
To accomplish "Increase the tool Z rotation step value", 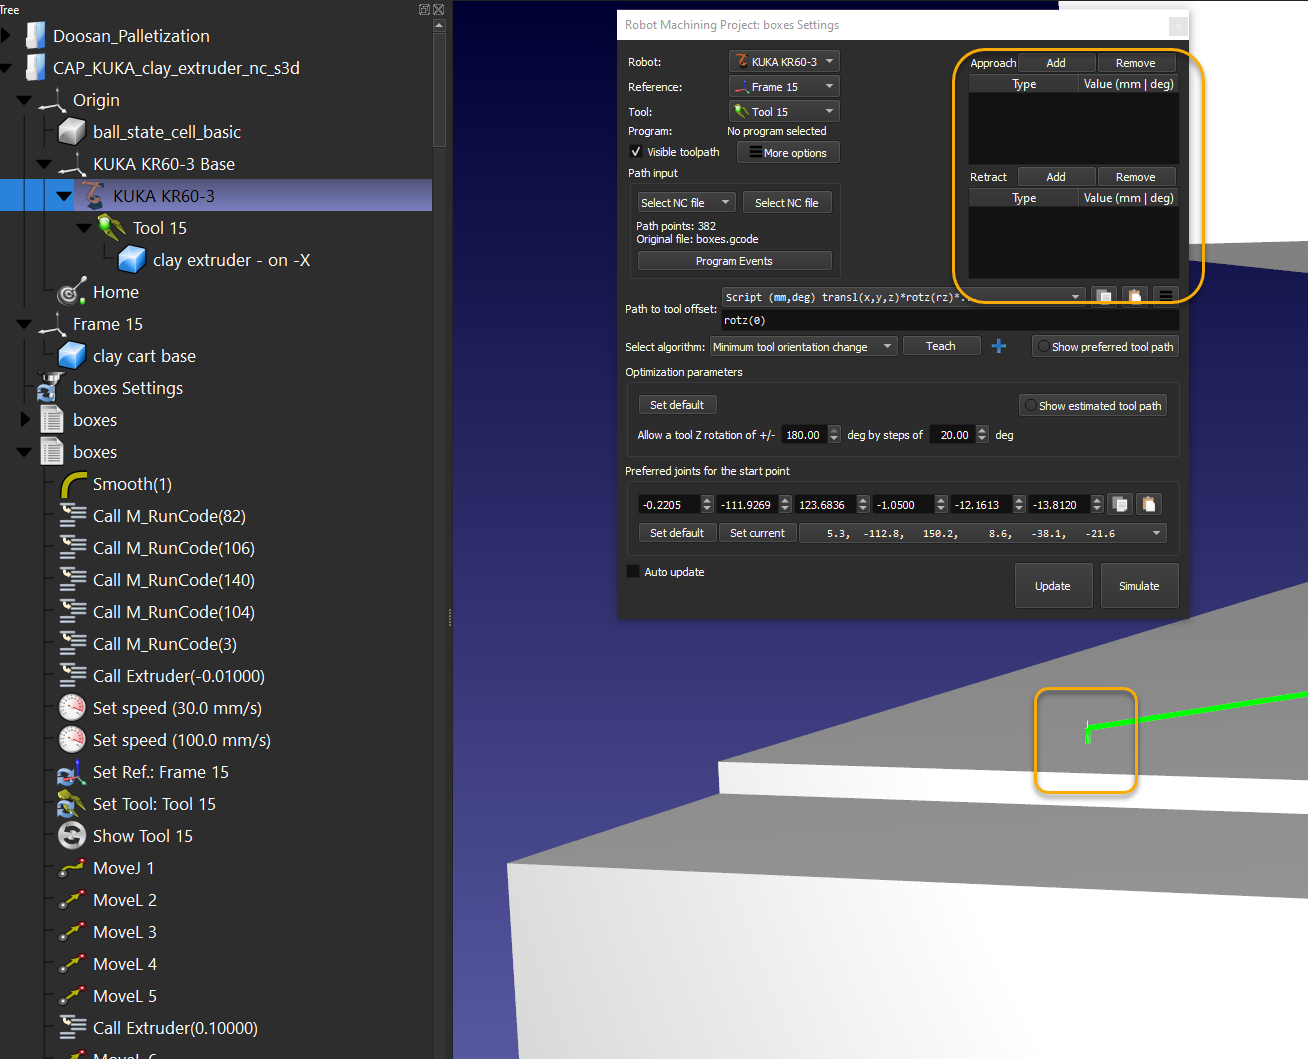I will click(x=982, y=430).
